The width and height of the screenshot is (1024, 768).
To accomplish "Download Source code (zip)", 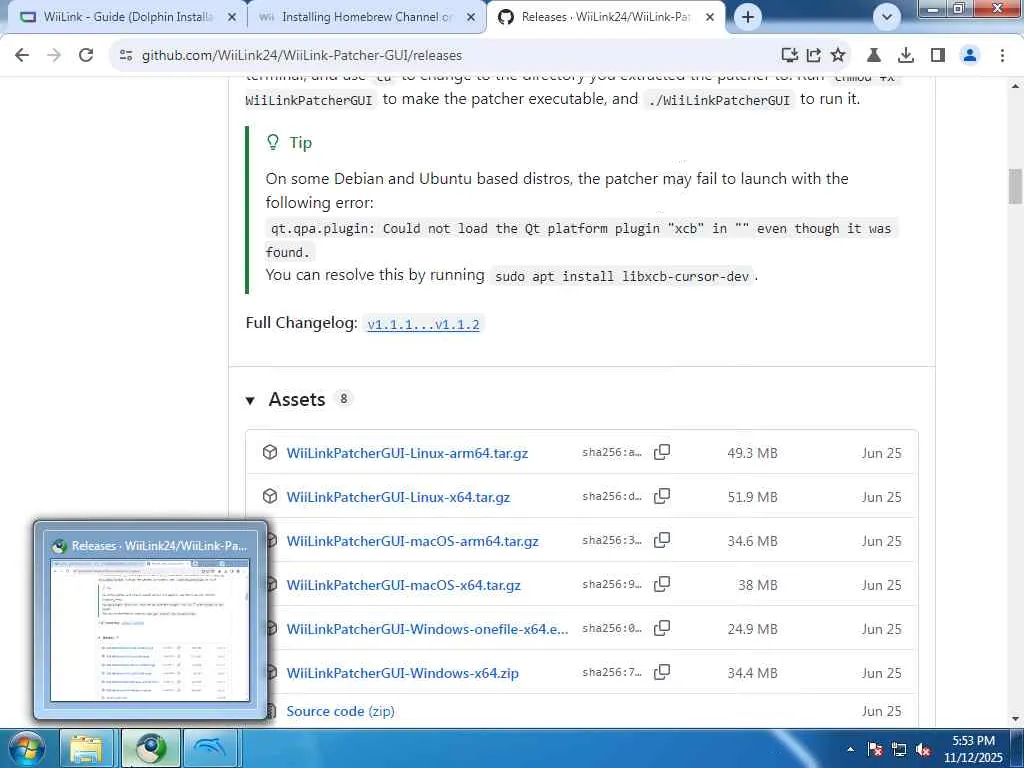I will pyautogui.click(x=340, y=711).
